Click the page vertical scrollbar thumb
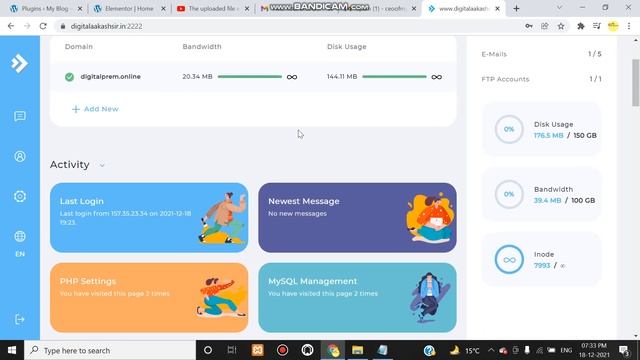Viewport: 640px width, 360px height. (636, 82)
